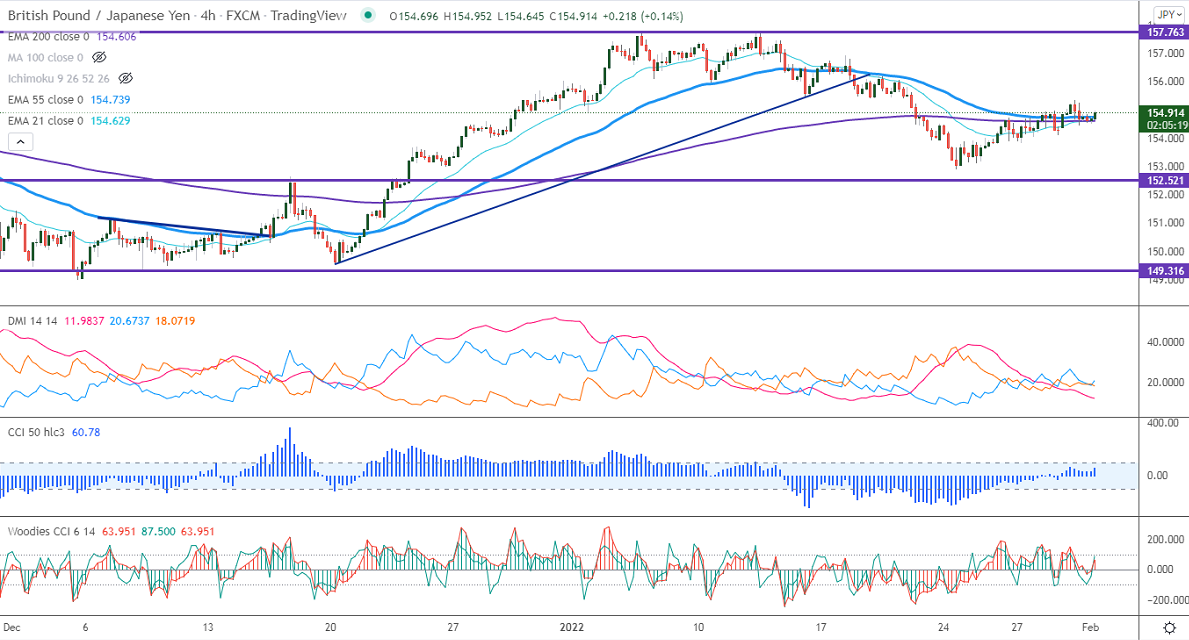1189x640 pixels.
Task: Click the green market status dot
Action: 370,15
